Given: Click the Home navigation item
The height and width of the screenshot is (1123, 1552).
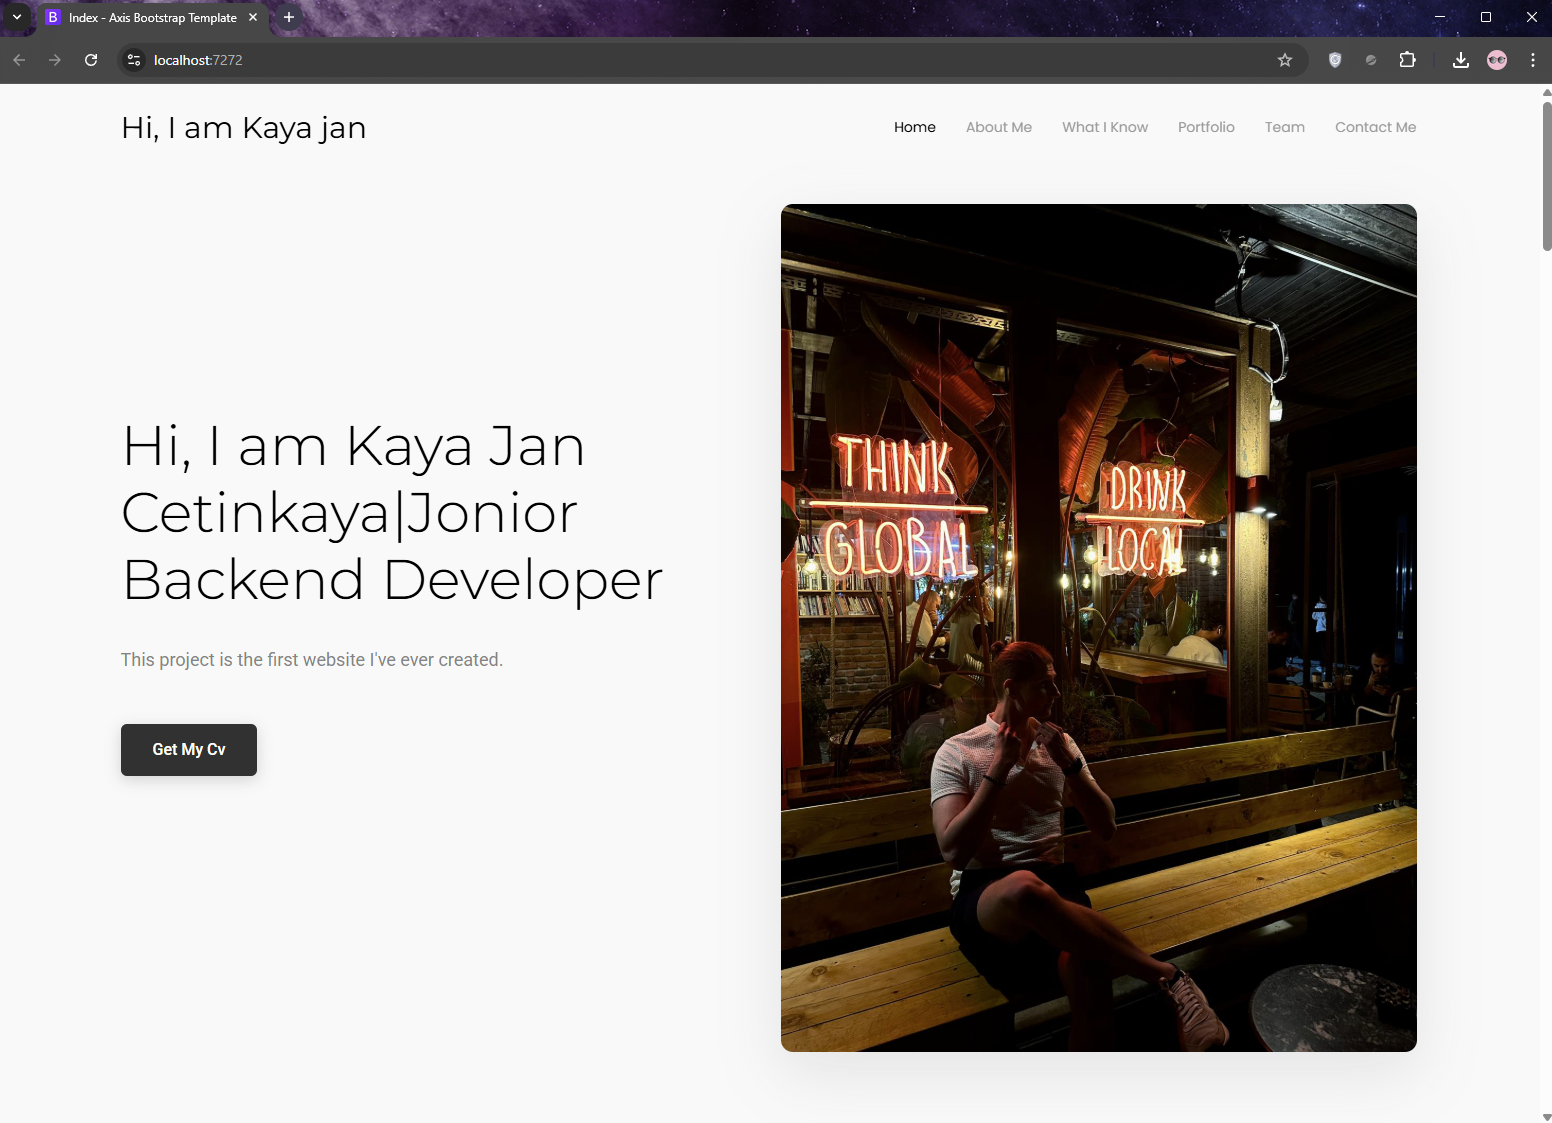Looking at the screenshot, I should coord(914,127).
